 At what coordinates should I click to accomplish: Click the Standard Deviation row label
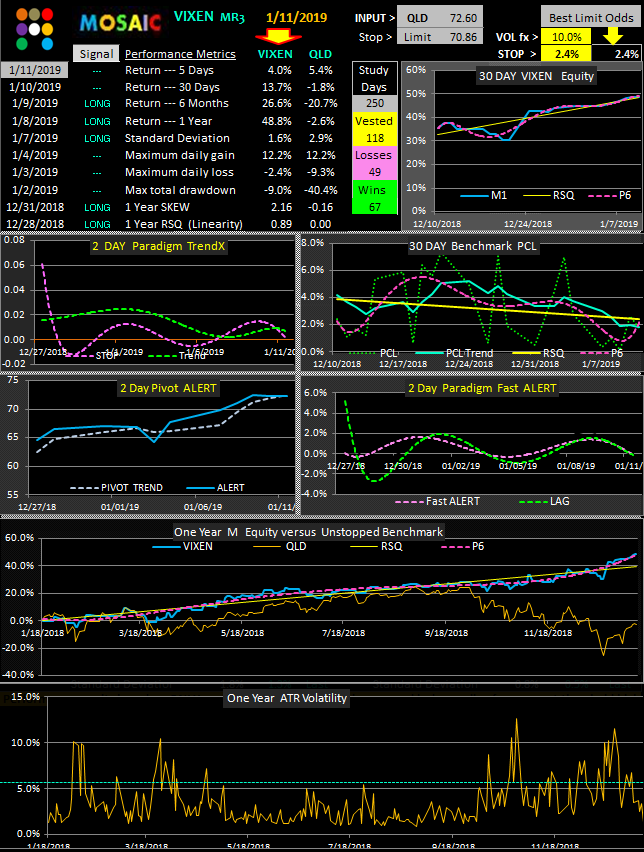click(177, 138)
